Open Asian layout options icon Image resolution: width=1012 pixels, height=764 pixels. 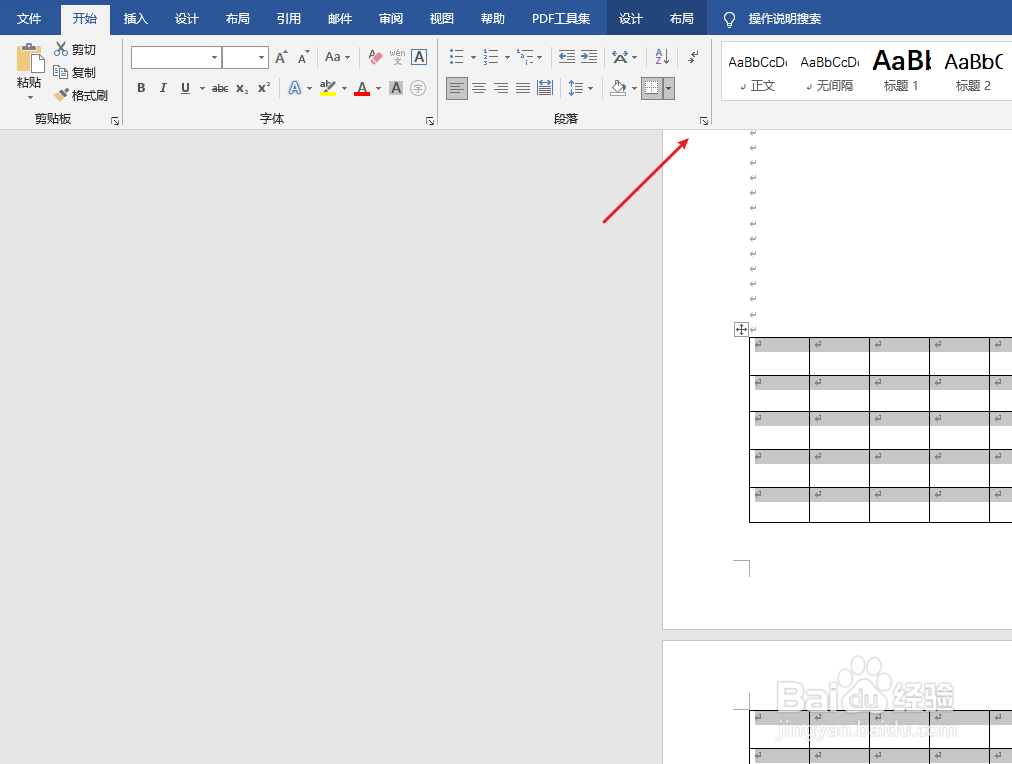pos(620,57)
